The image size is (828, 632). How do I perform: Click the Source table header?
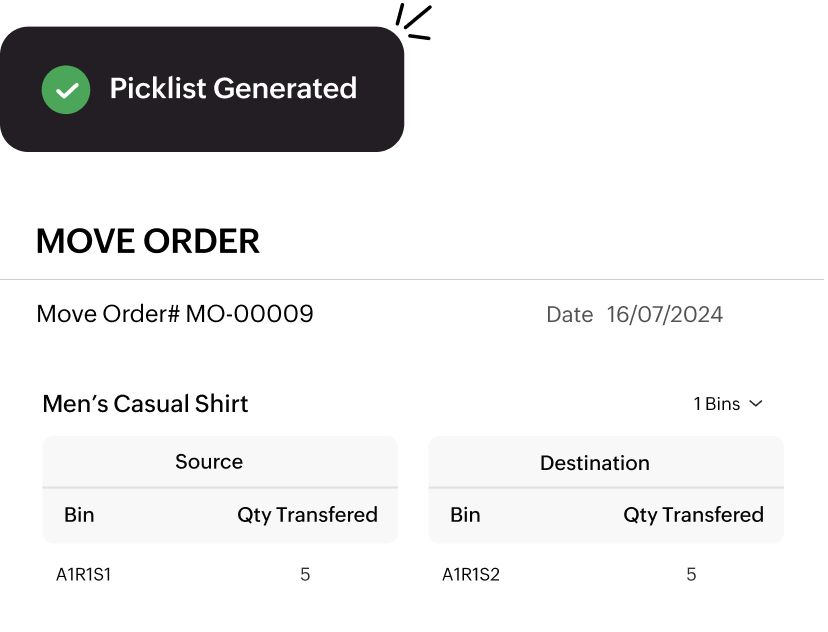click(209, 462)
